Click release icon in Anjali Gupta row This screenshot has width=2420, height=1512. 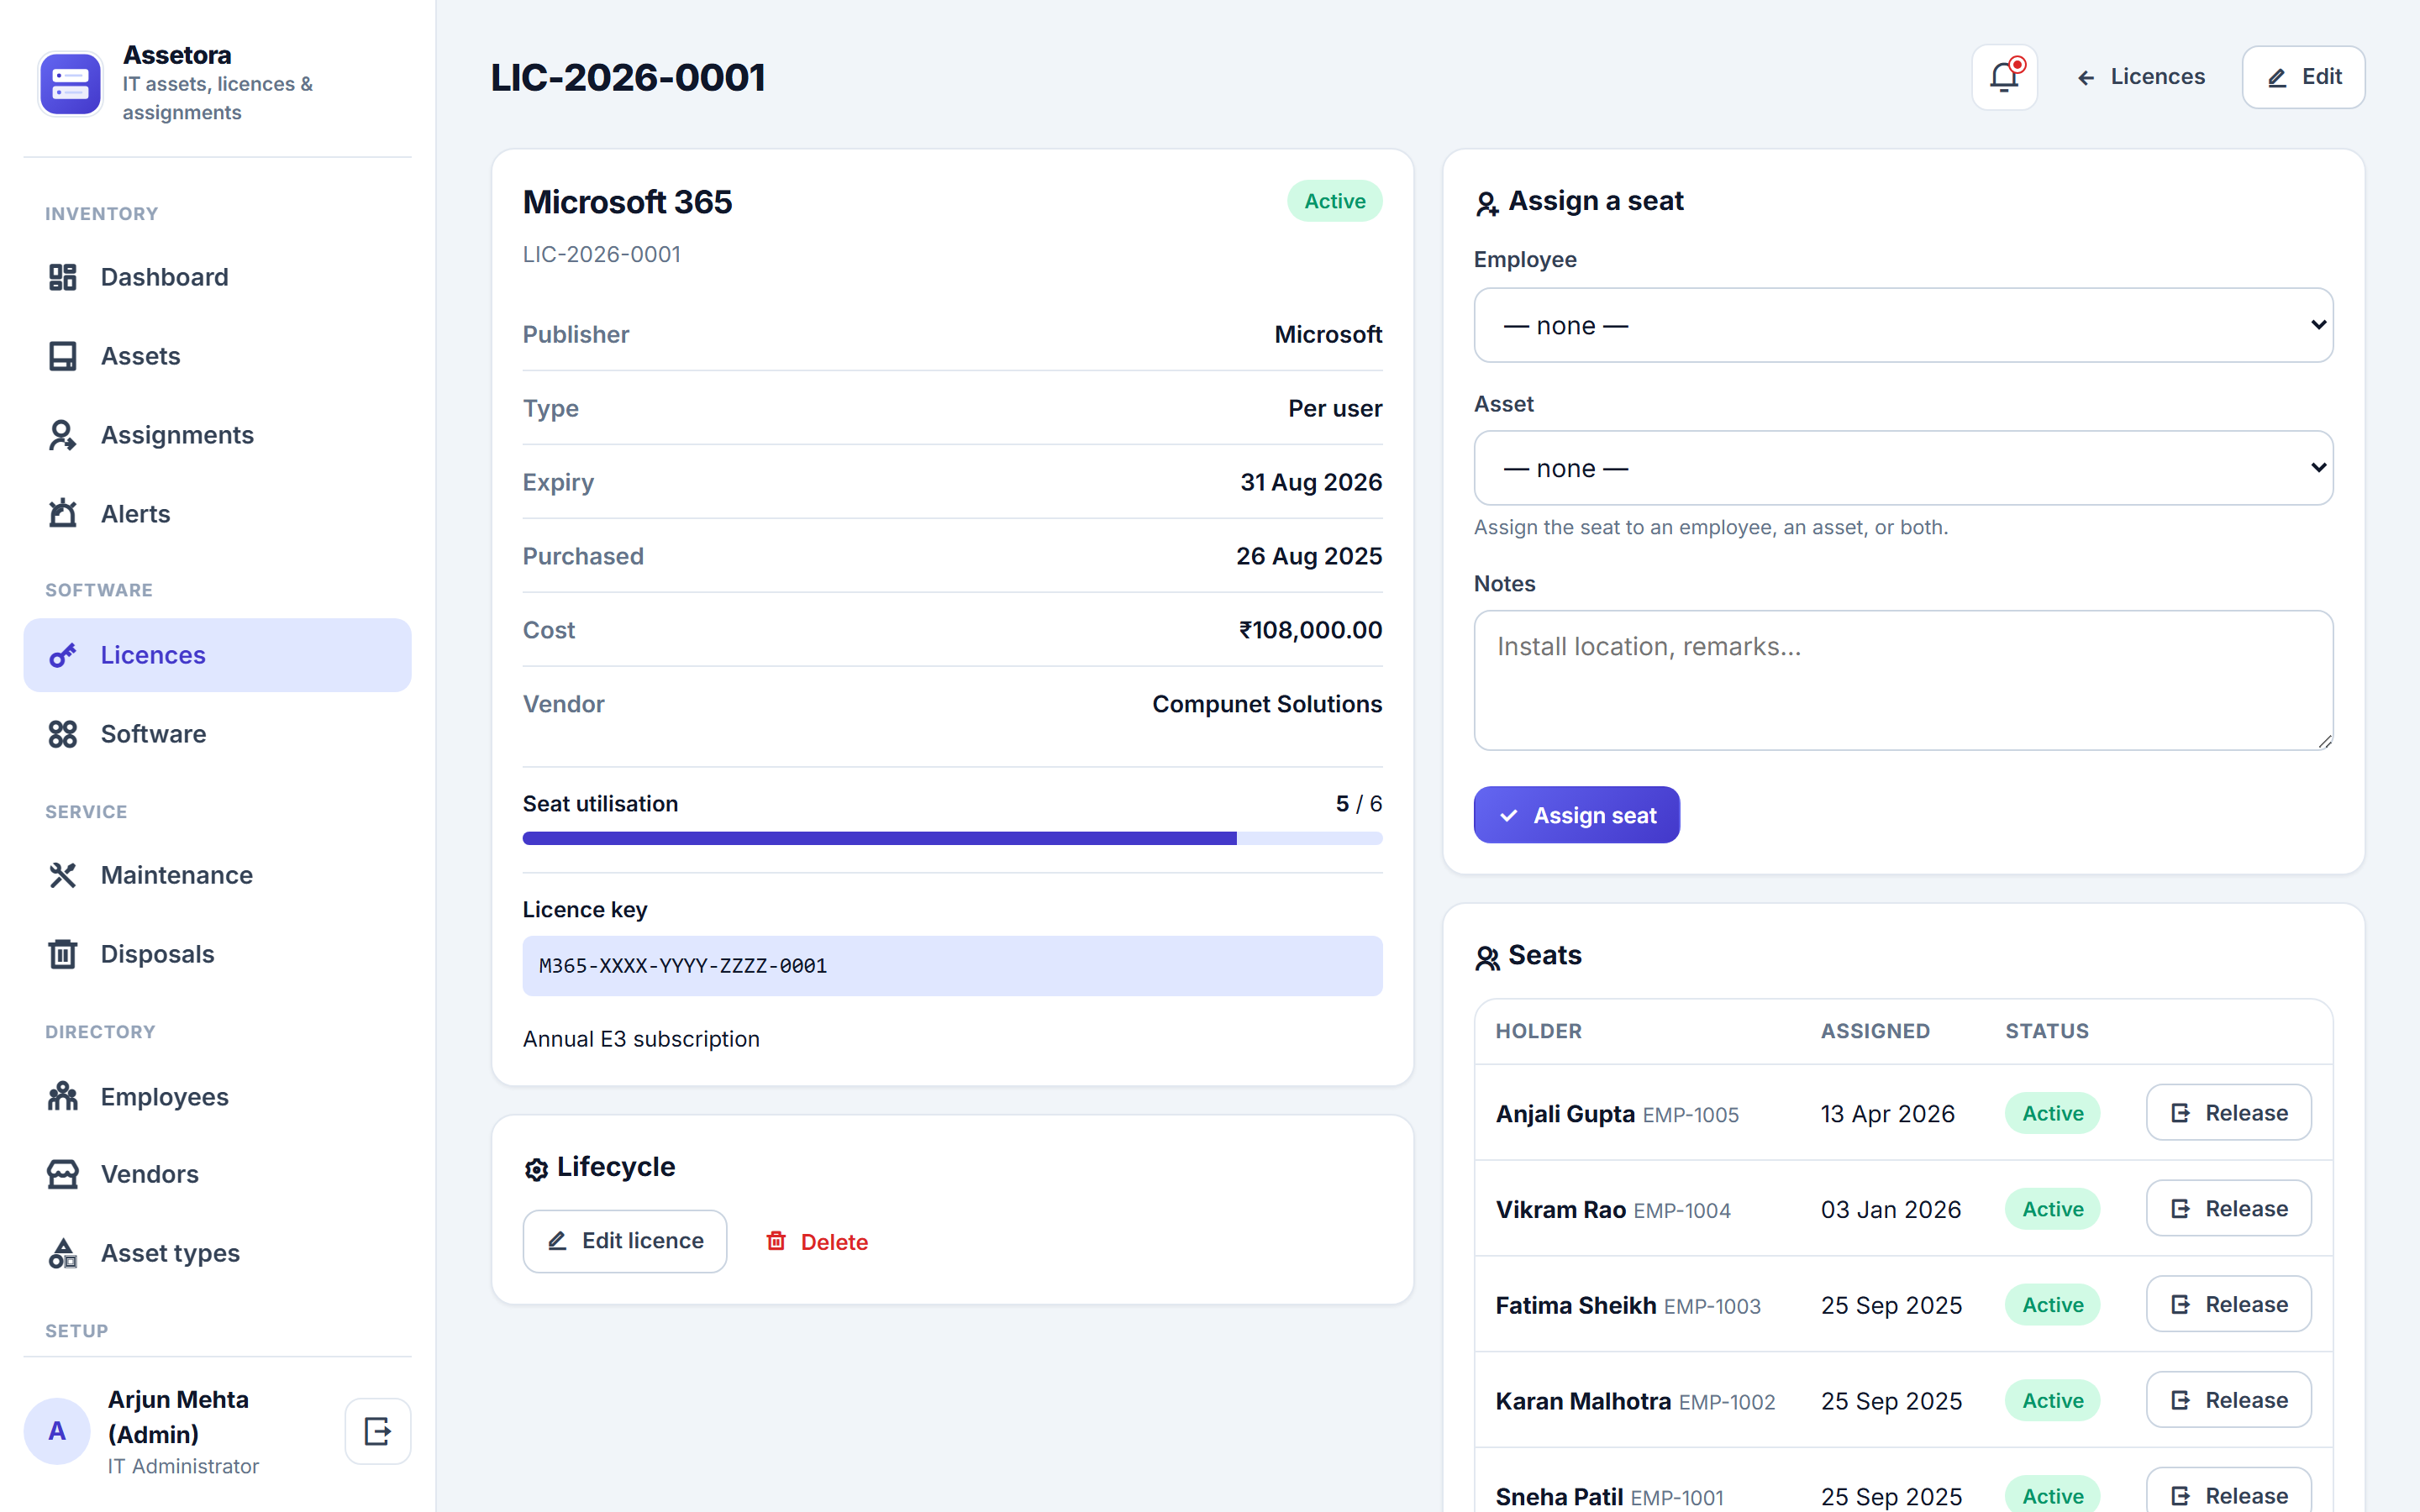pyautogui.click(x=2181, y=1113)
